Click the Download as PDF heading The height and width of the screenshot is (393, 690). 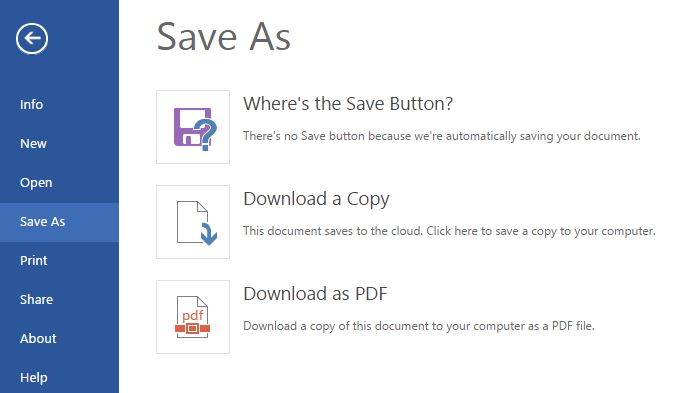(315, 294)
